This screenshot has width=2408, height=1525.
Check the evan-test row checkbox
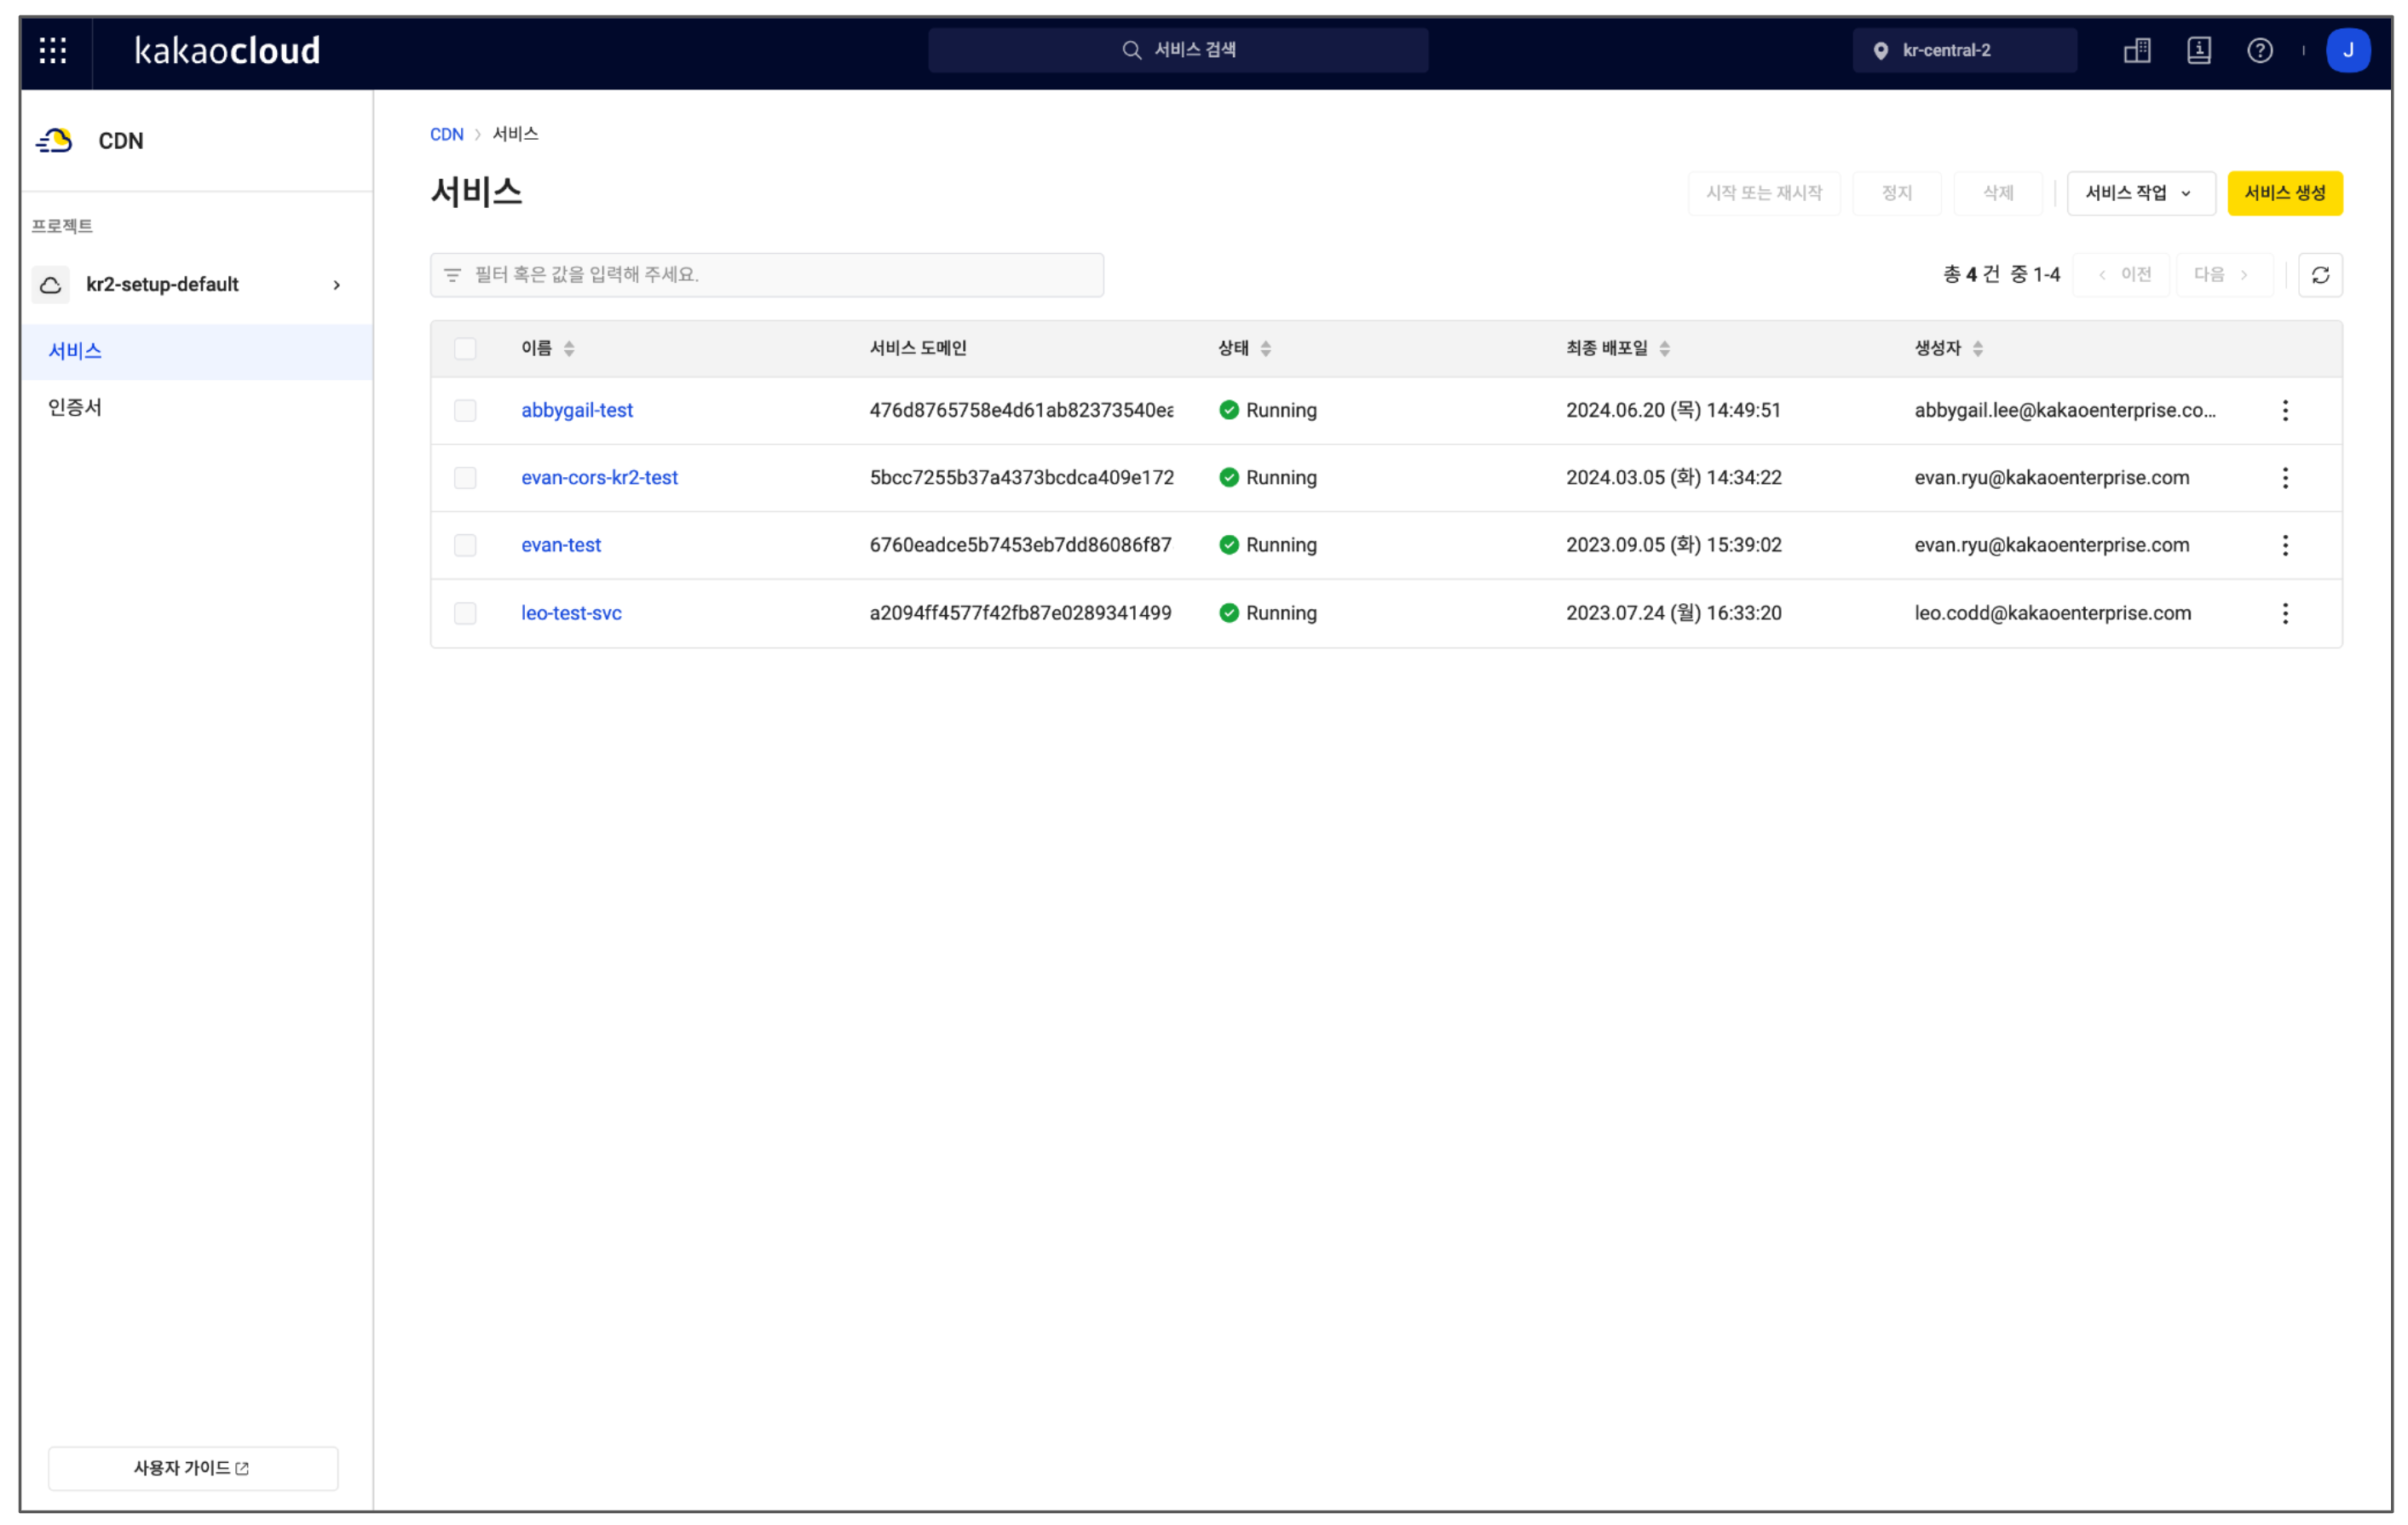[x=465, y=545]
